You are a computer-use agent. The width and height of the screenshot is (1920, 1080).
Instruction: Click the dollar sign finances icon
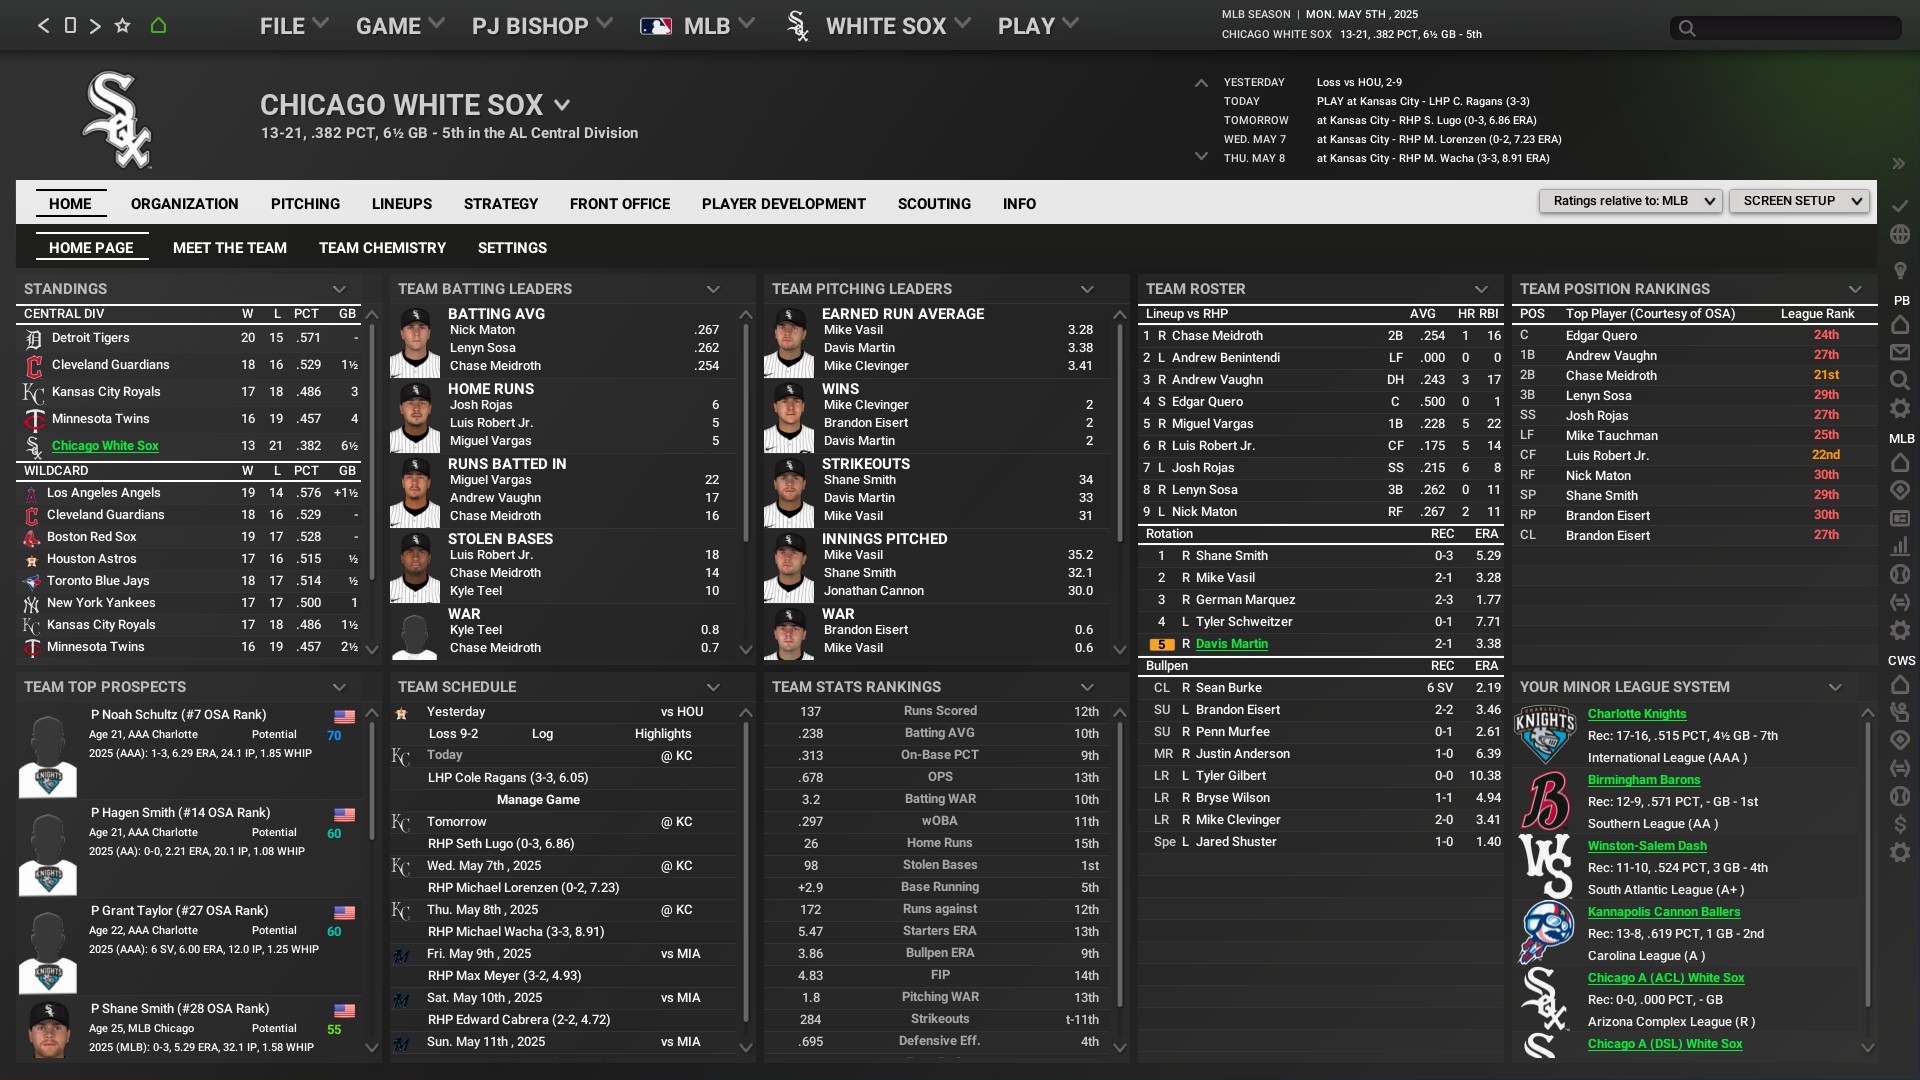tap(1900, 824)
